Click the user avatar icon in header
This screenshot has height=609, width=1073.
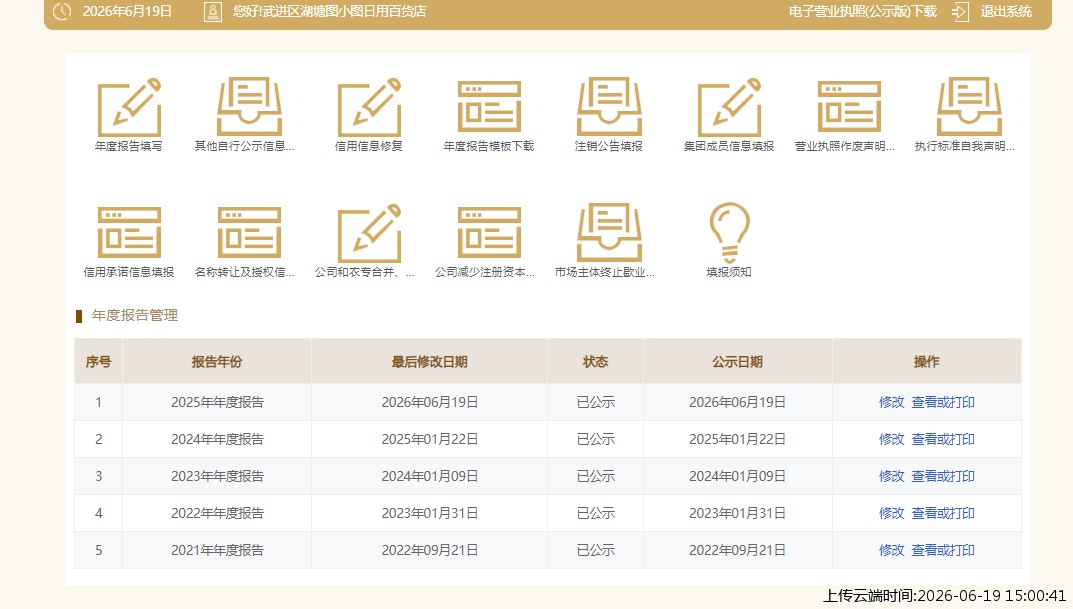click(x=213, y=11)
